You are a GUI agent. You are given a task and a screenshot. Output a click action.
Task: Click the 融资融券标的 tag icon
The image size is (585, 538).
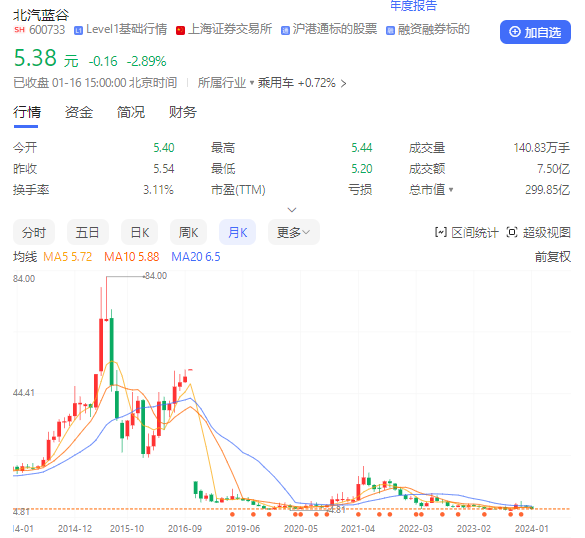(390, 31)
